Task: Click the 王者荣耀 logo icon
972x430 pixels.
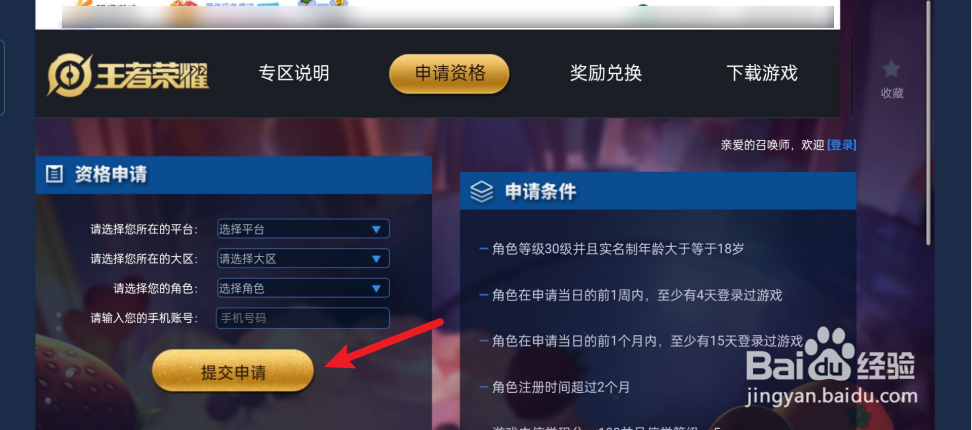Action: tap(71, 76)
